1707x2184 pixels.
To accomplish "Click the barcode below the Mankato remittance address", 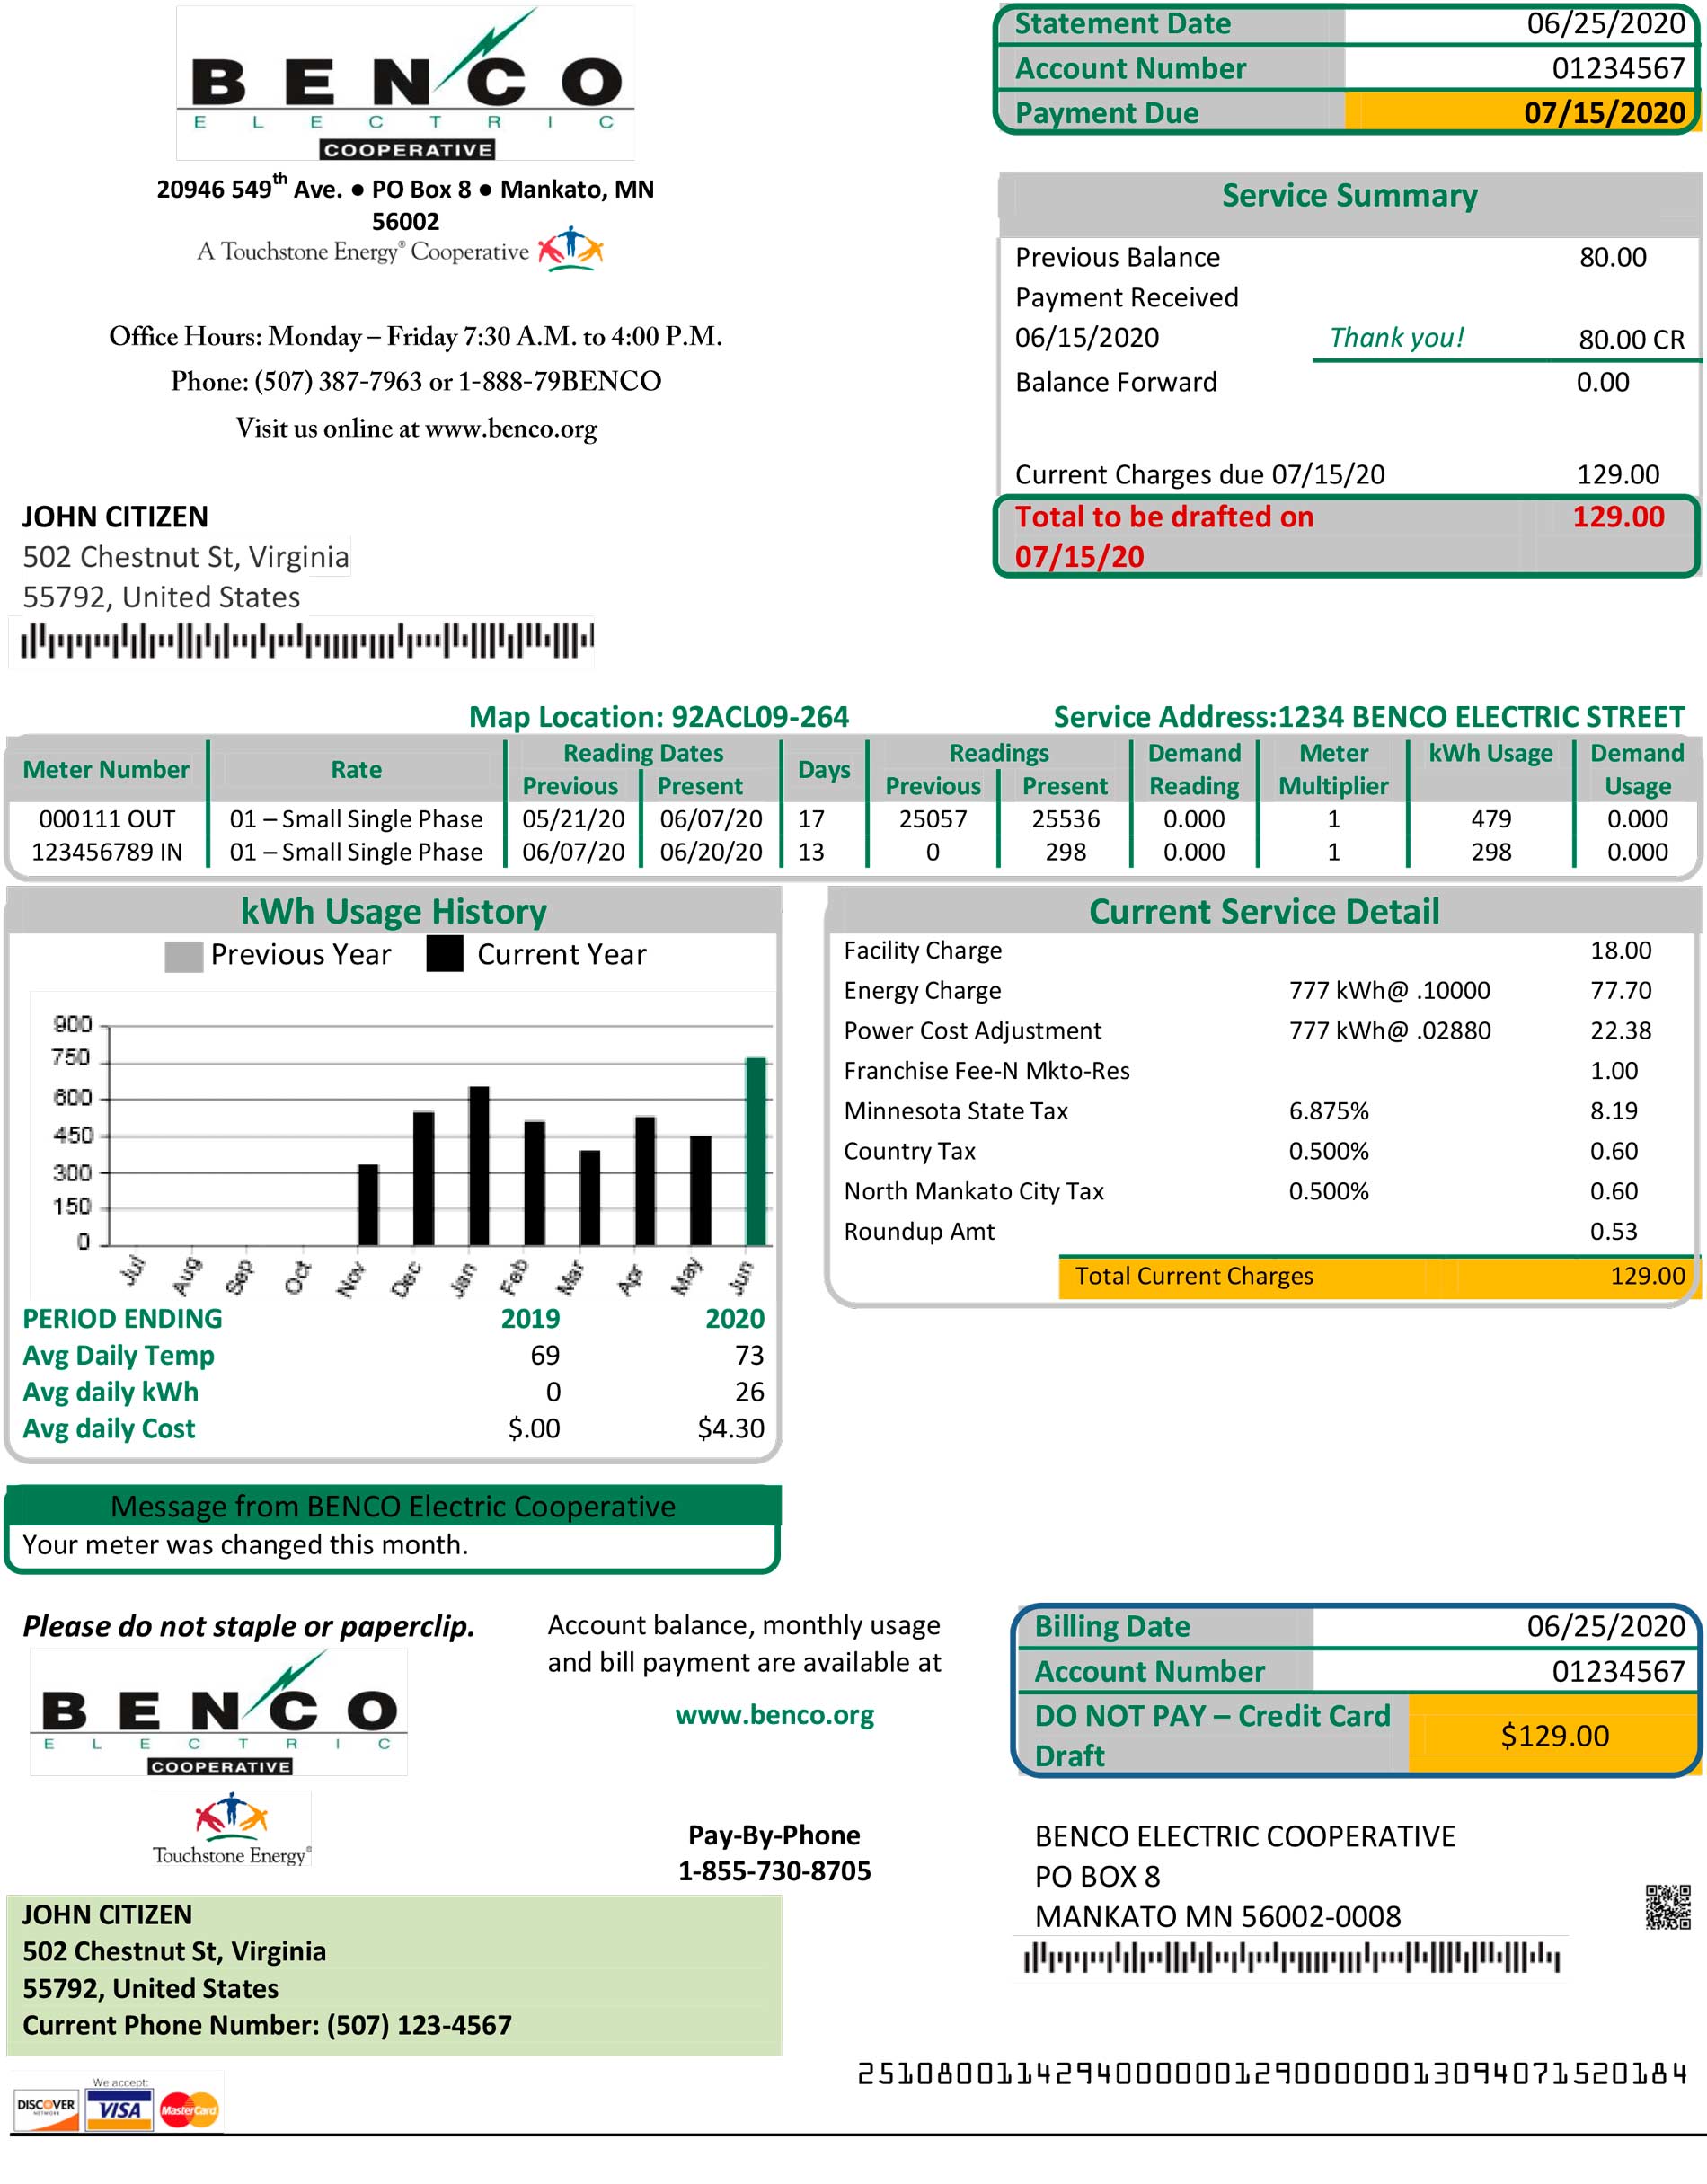I will point(1290,1958).
